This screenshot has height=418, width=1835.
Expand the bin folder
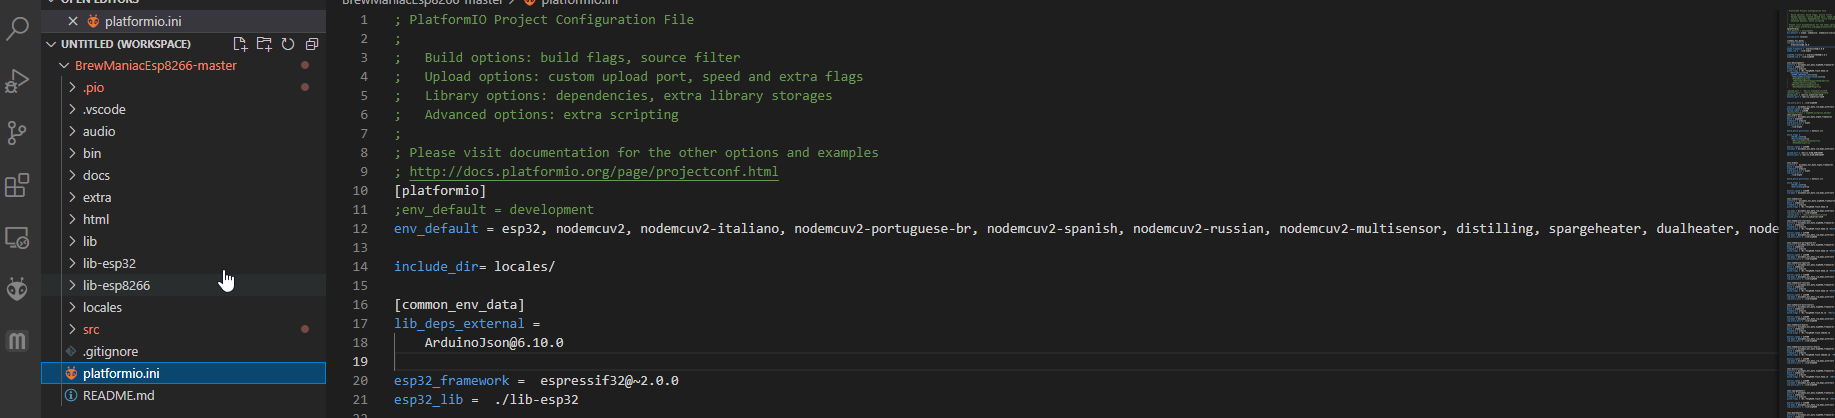(x=72, y=153)
